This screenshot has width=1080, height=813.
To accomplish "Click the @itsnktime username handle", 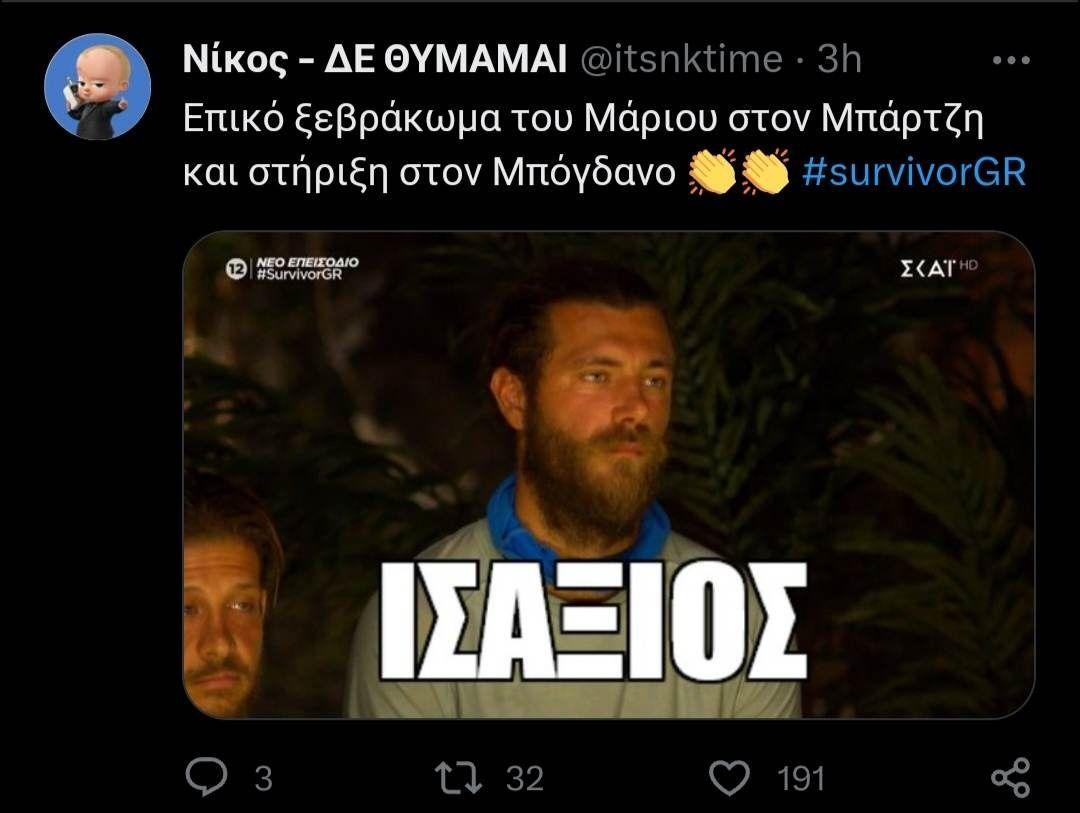I will (681, 59).
